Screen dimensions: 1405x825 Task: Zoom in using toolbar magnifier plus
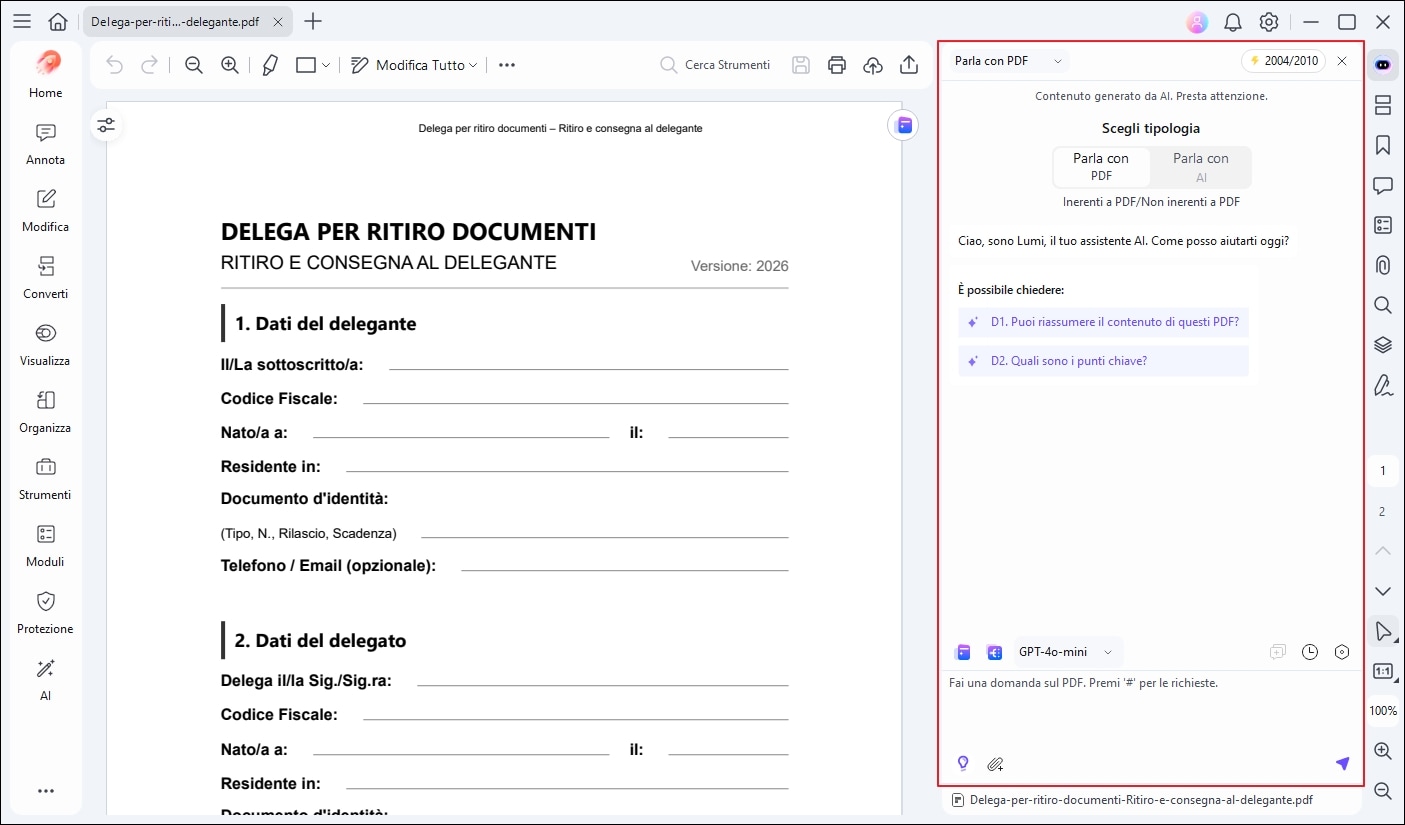point(230,65)
